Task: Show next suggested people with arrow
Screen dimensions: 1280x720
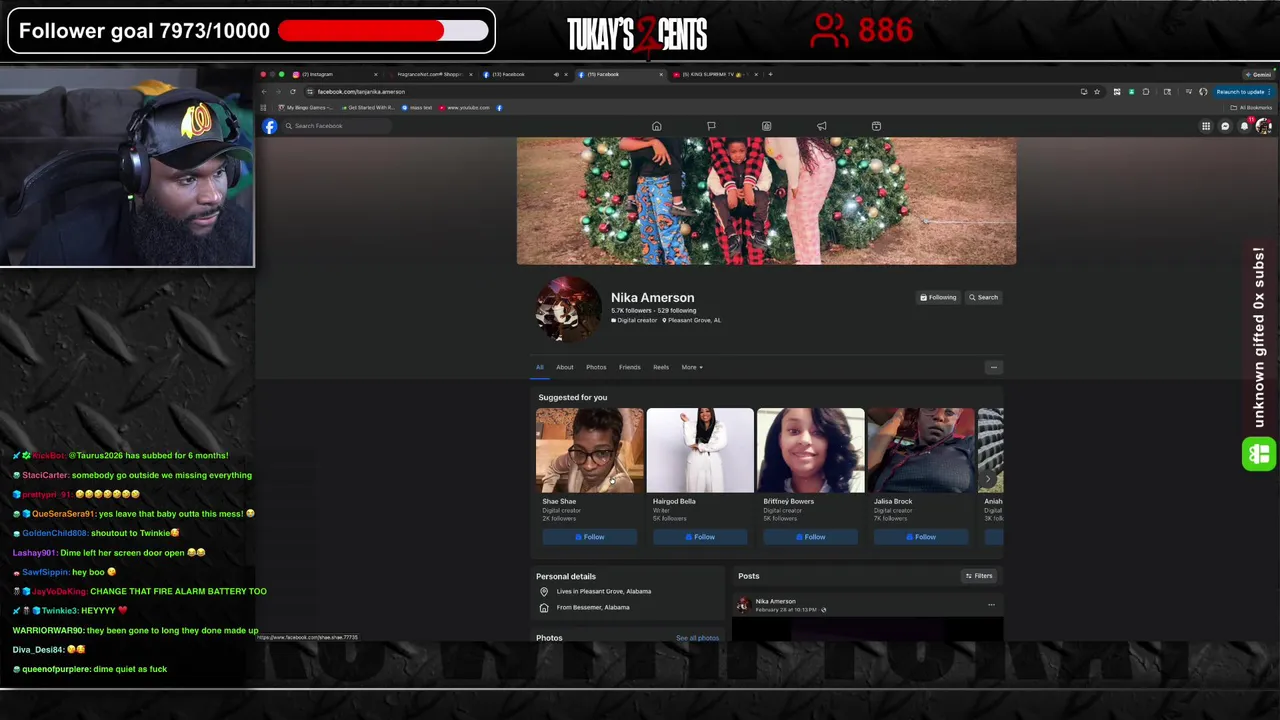Action: (988, 479)
